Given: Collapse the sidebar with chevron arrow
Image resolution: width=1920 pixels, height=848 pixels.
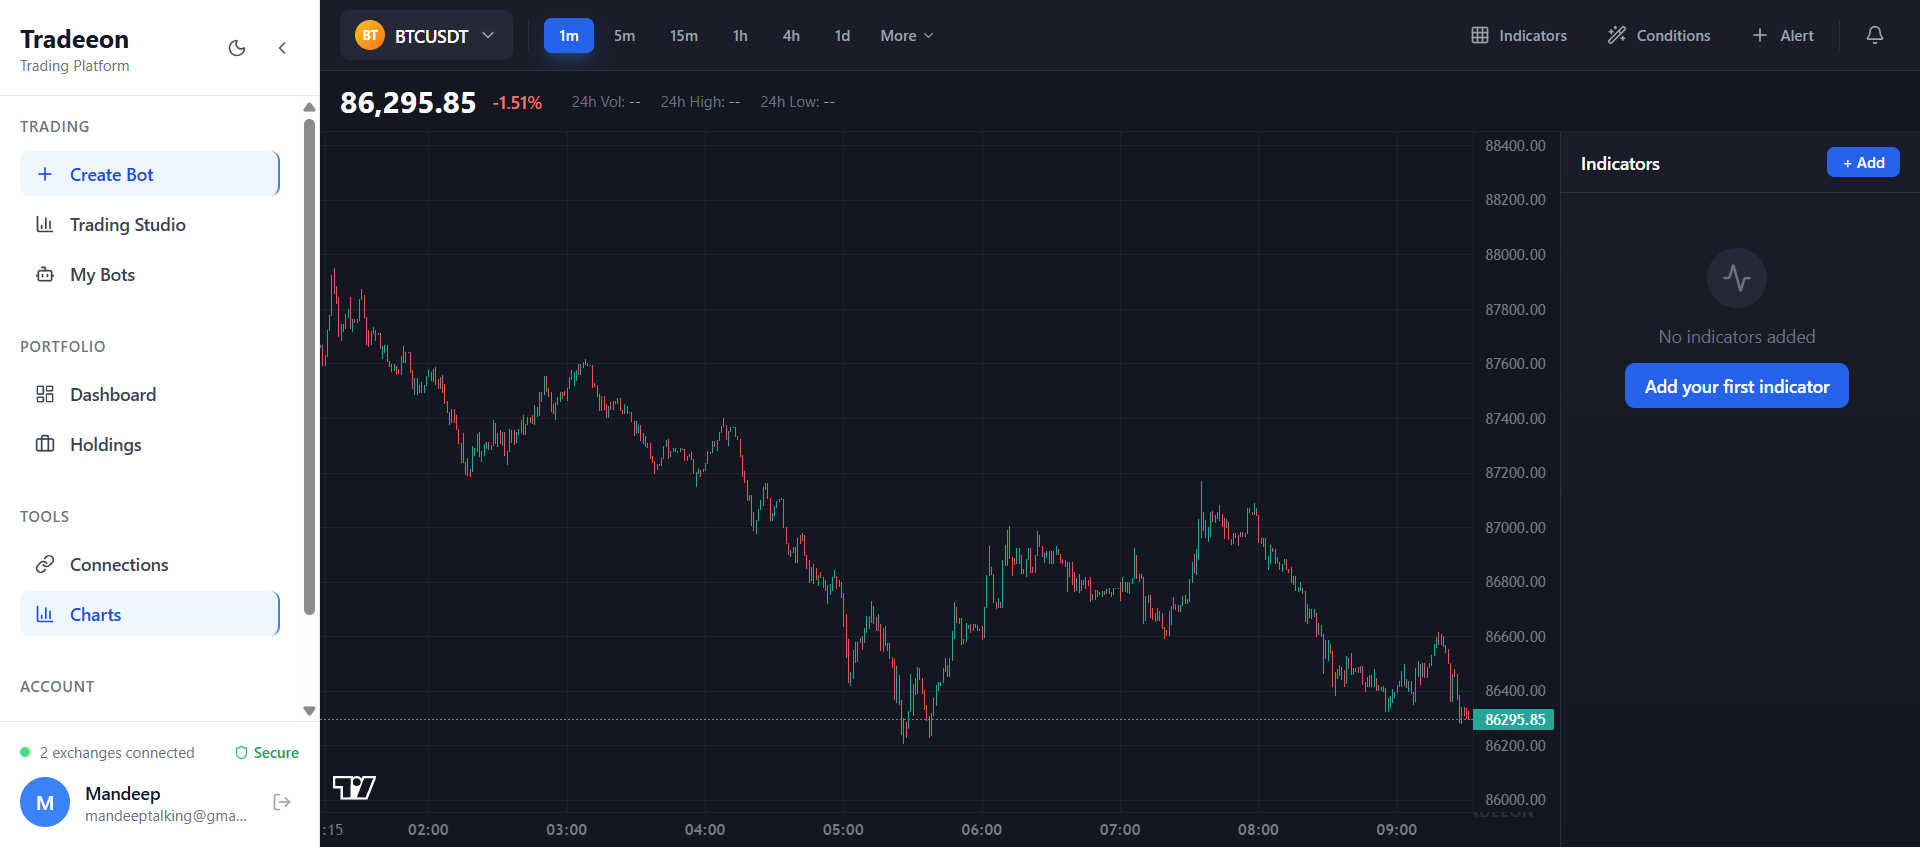Looking at the screenshot, I should (282, 48).
